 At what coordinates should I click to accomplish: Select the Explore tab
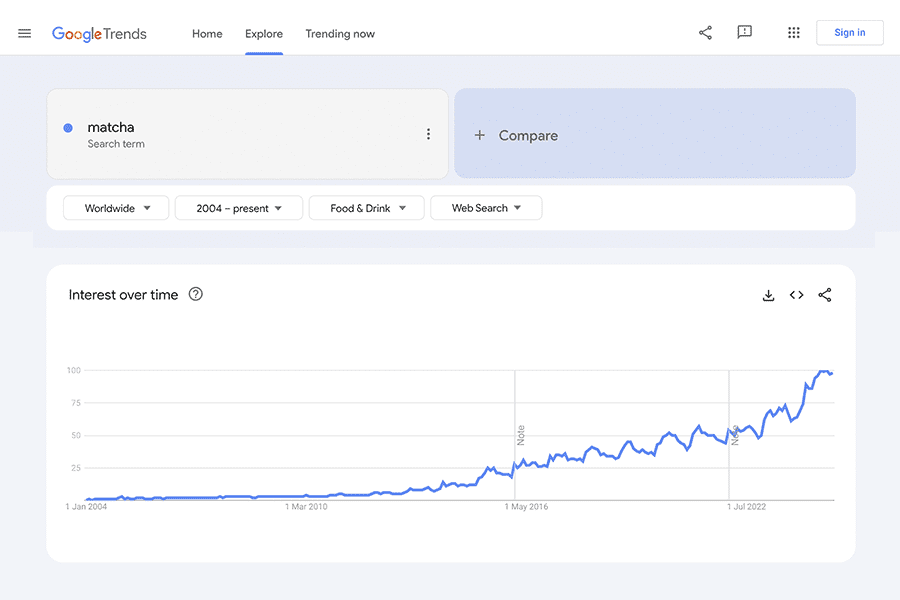click(264, 33)
